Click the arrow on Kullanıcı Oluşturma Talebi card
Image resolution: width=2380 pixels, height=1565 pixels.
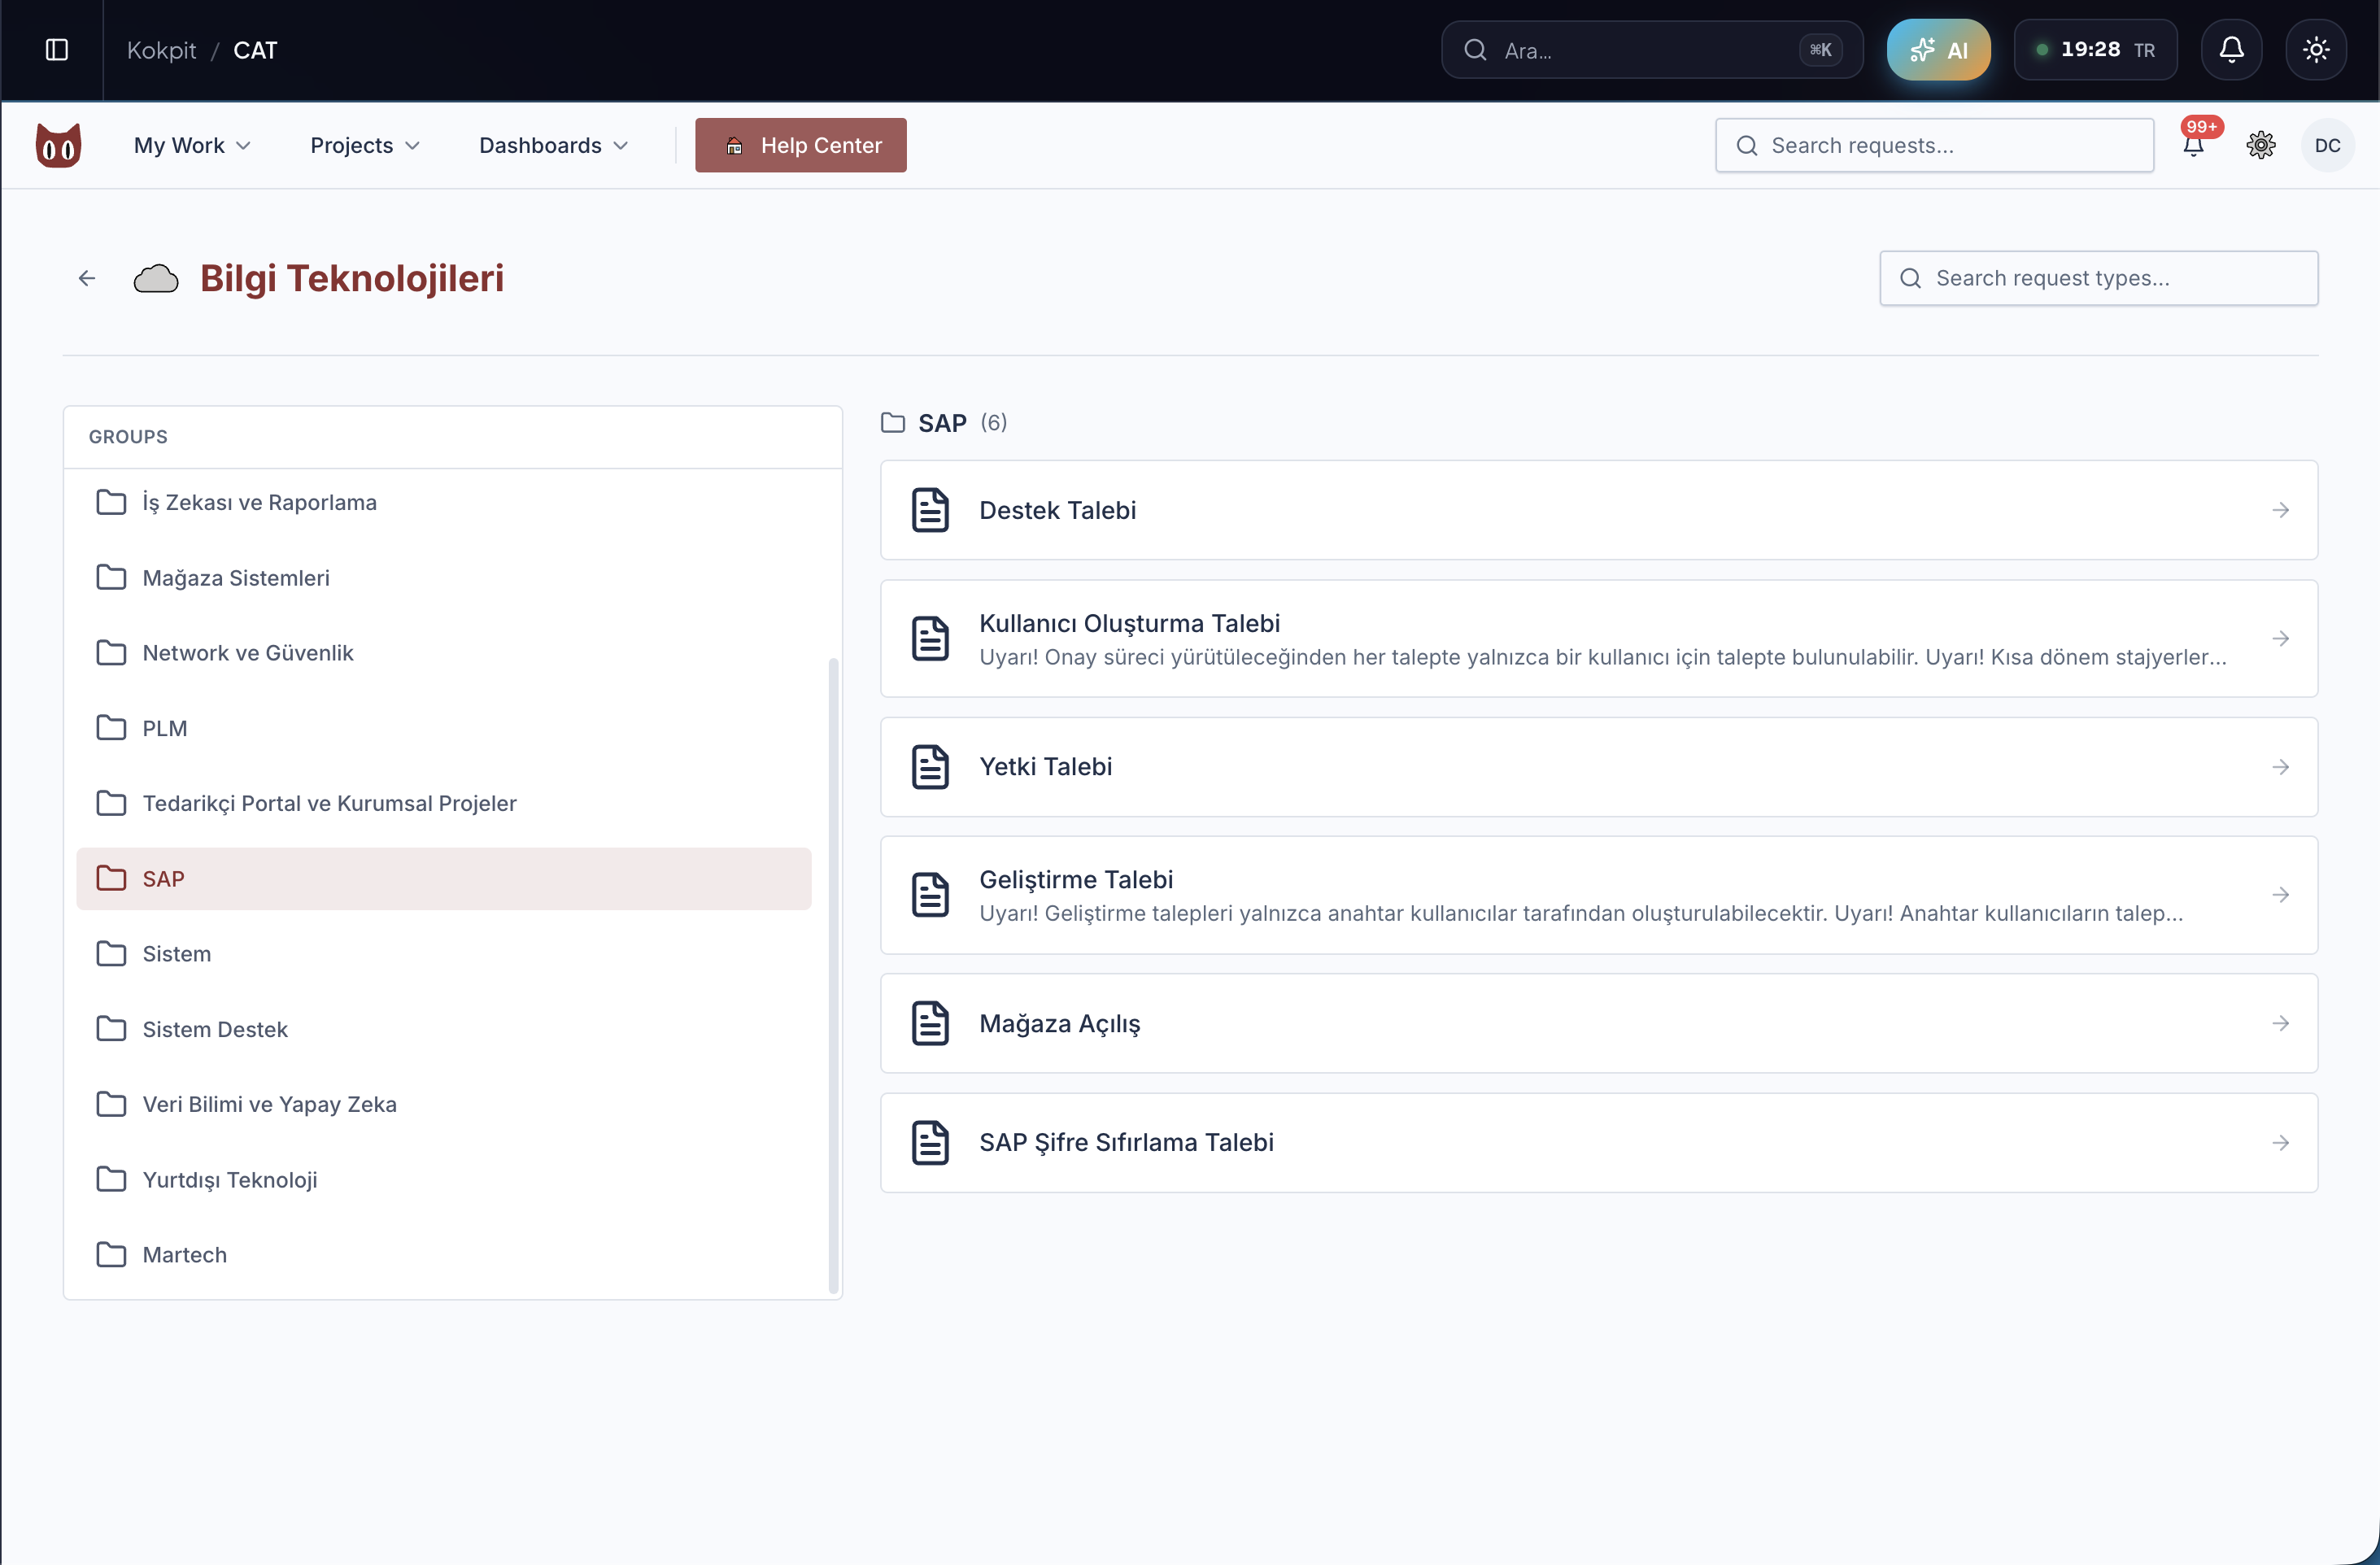coord(2280,638)
